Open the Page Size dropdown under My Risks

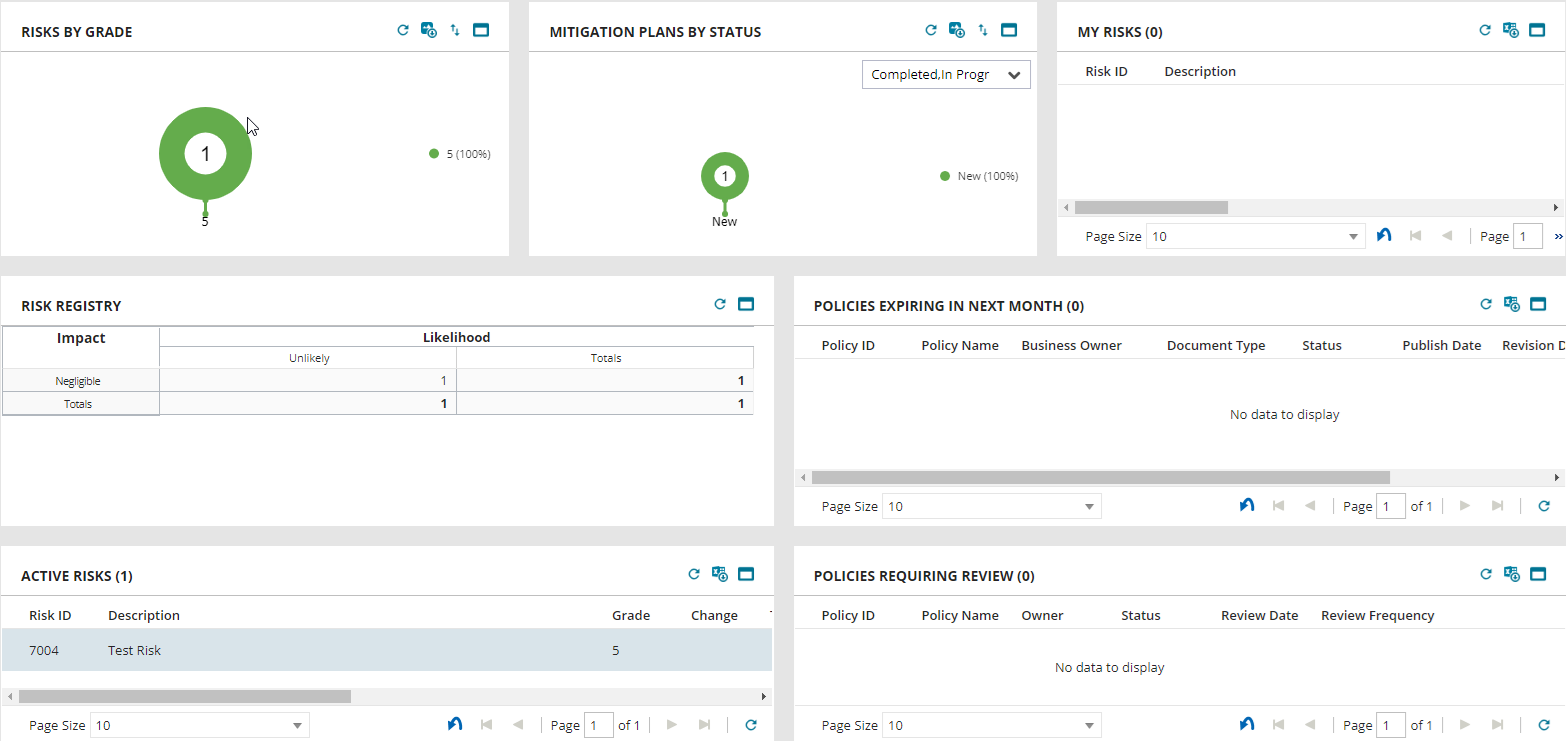click(1255, 235)
